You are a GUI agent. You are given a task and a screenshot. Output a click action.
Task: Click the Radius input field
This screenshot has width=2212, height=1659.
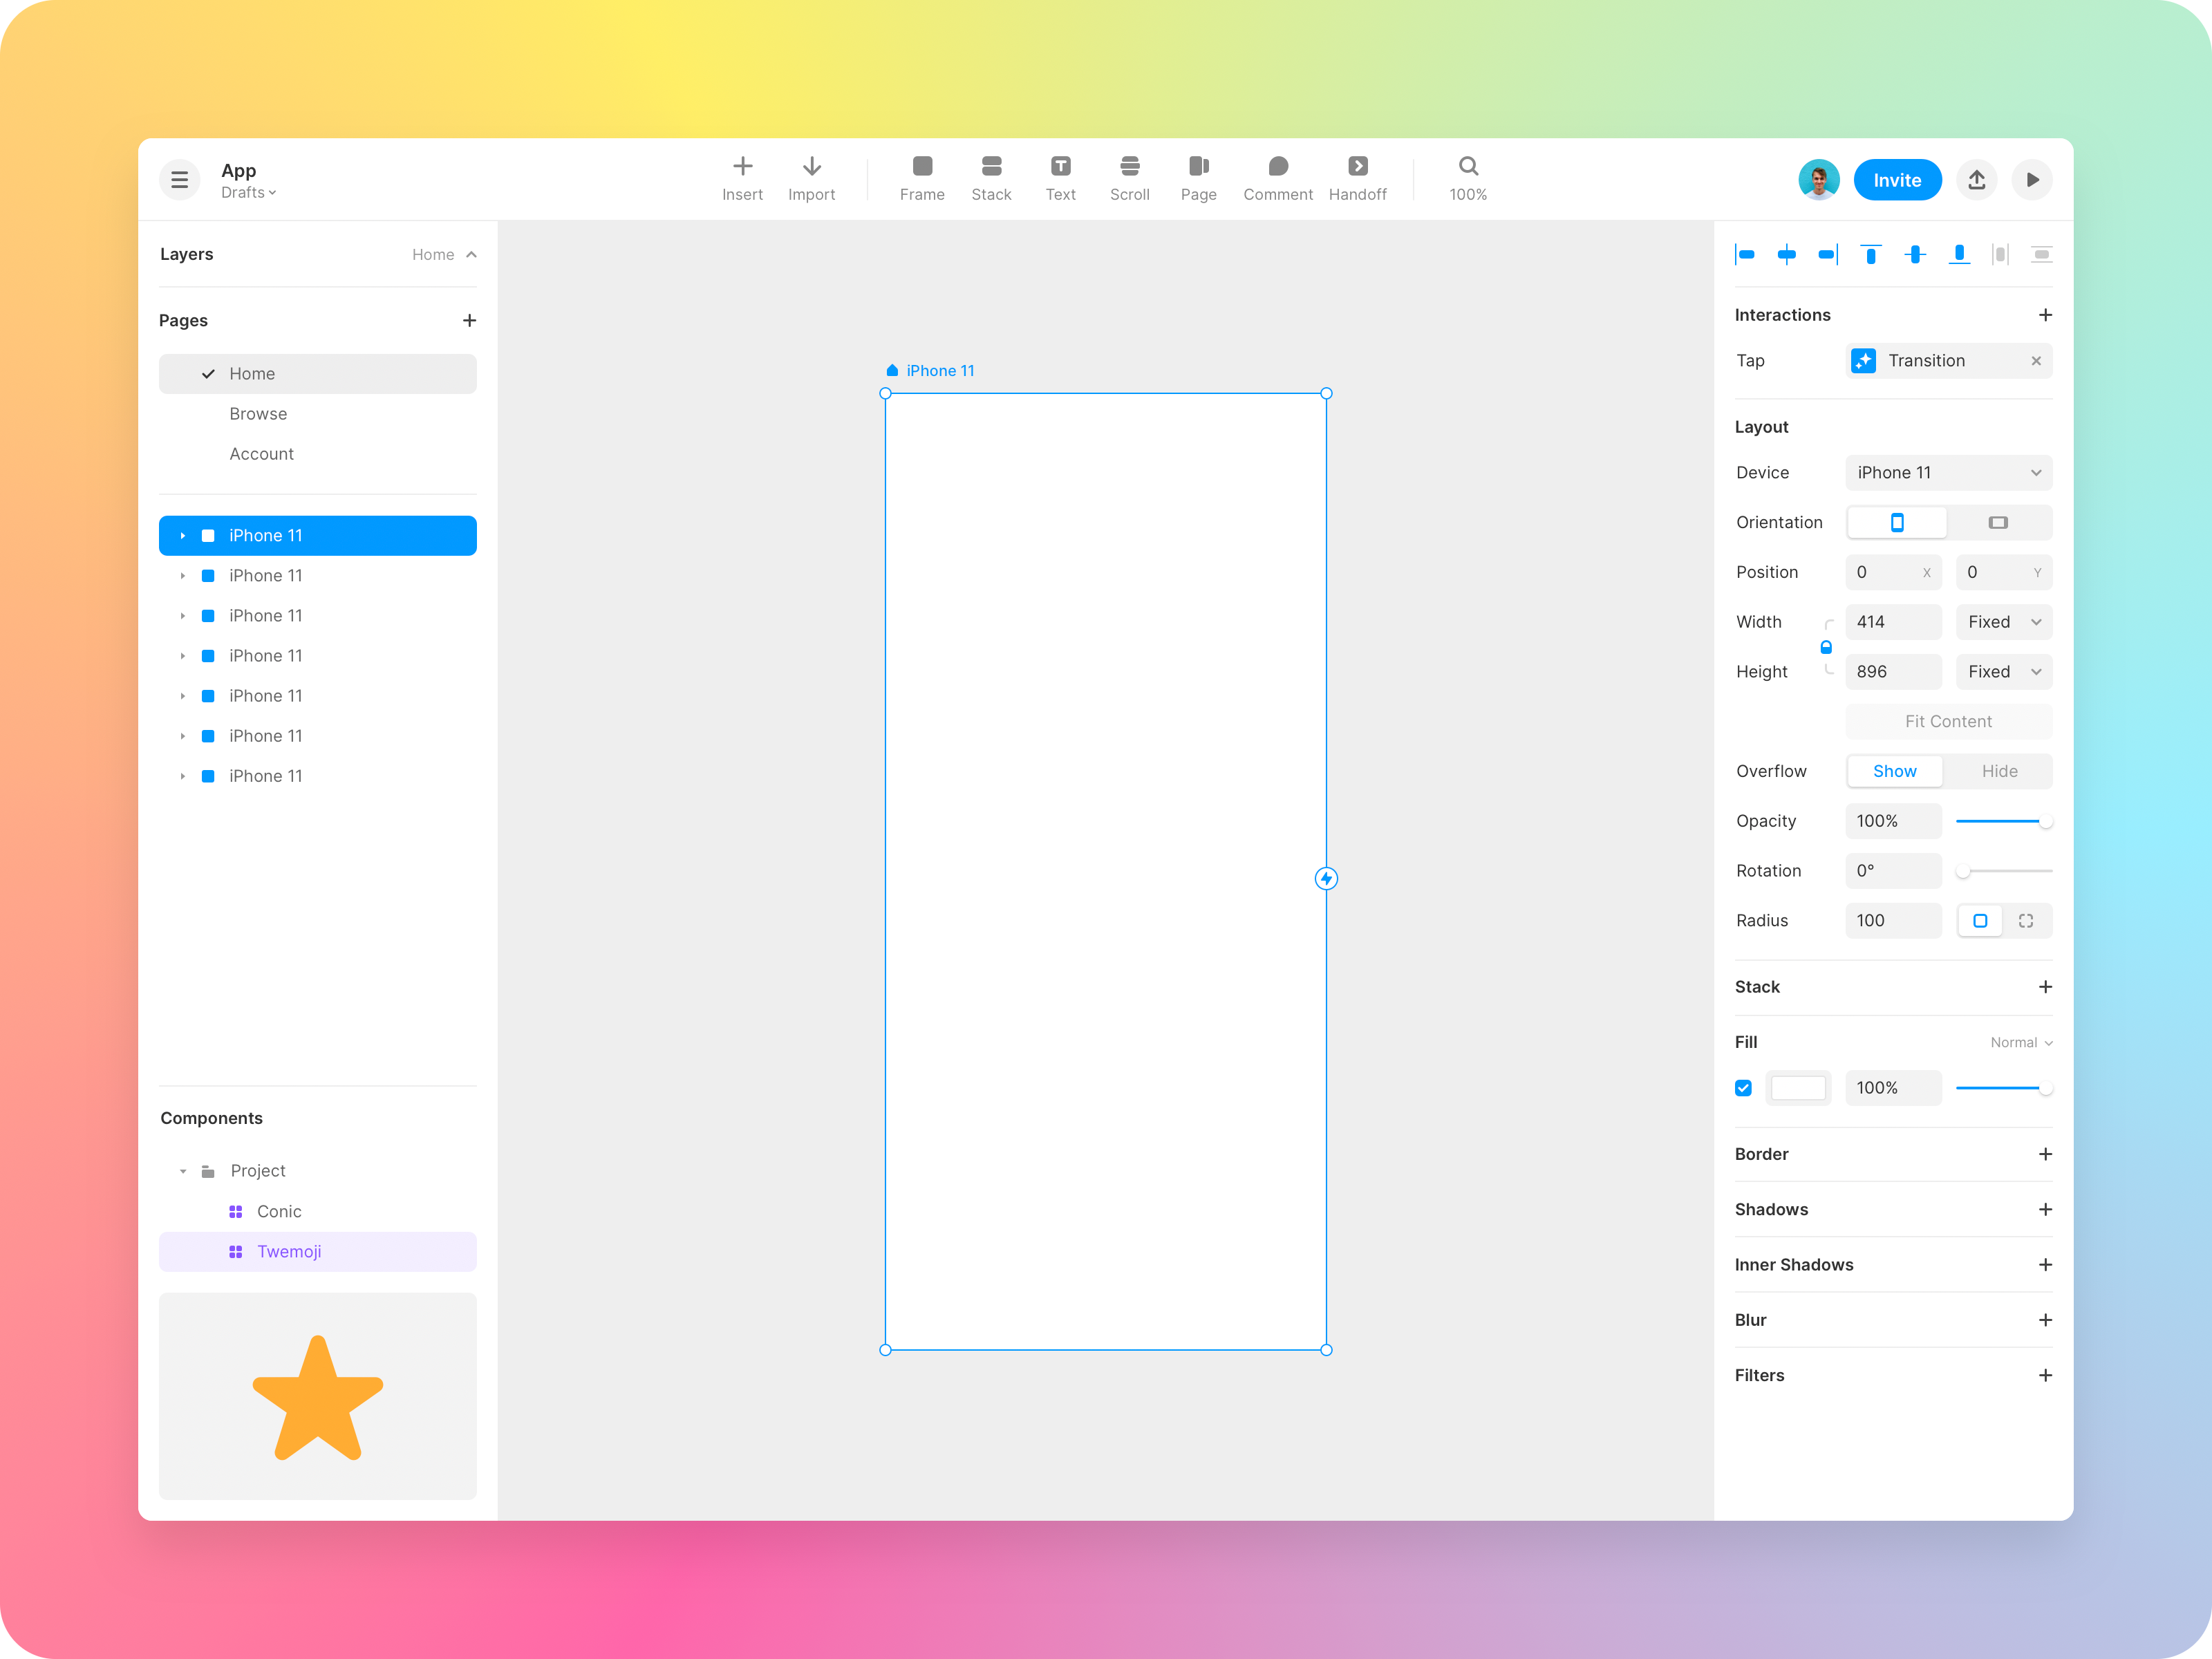click(x=1893, y=921)
